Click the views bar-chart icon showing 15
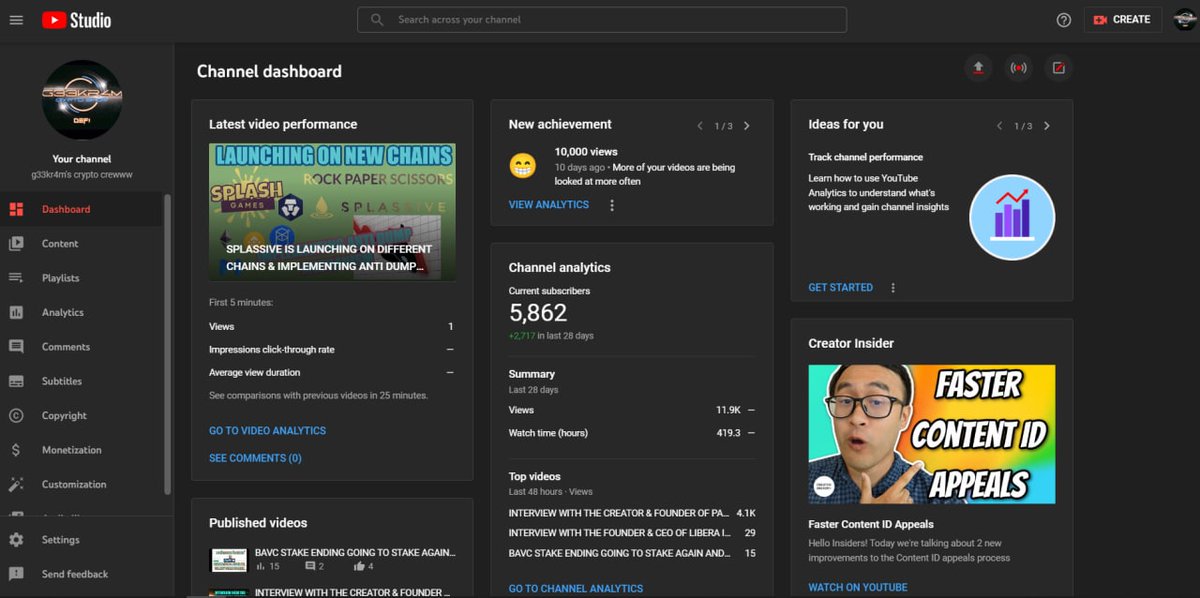The image size is (1200, 598). pyautogui.click(x=261, y=567)
